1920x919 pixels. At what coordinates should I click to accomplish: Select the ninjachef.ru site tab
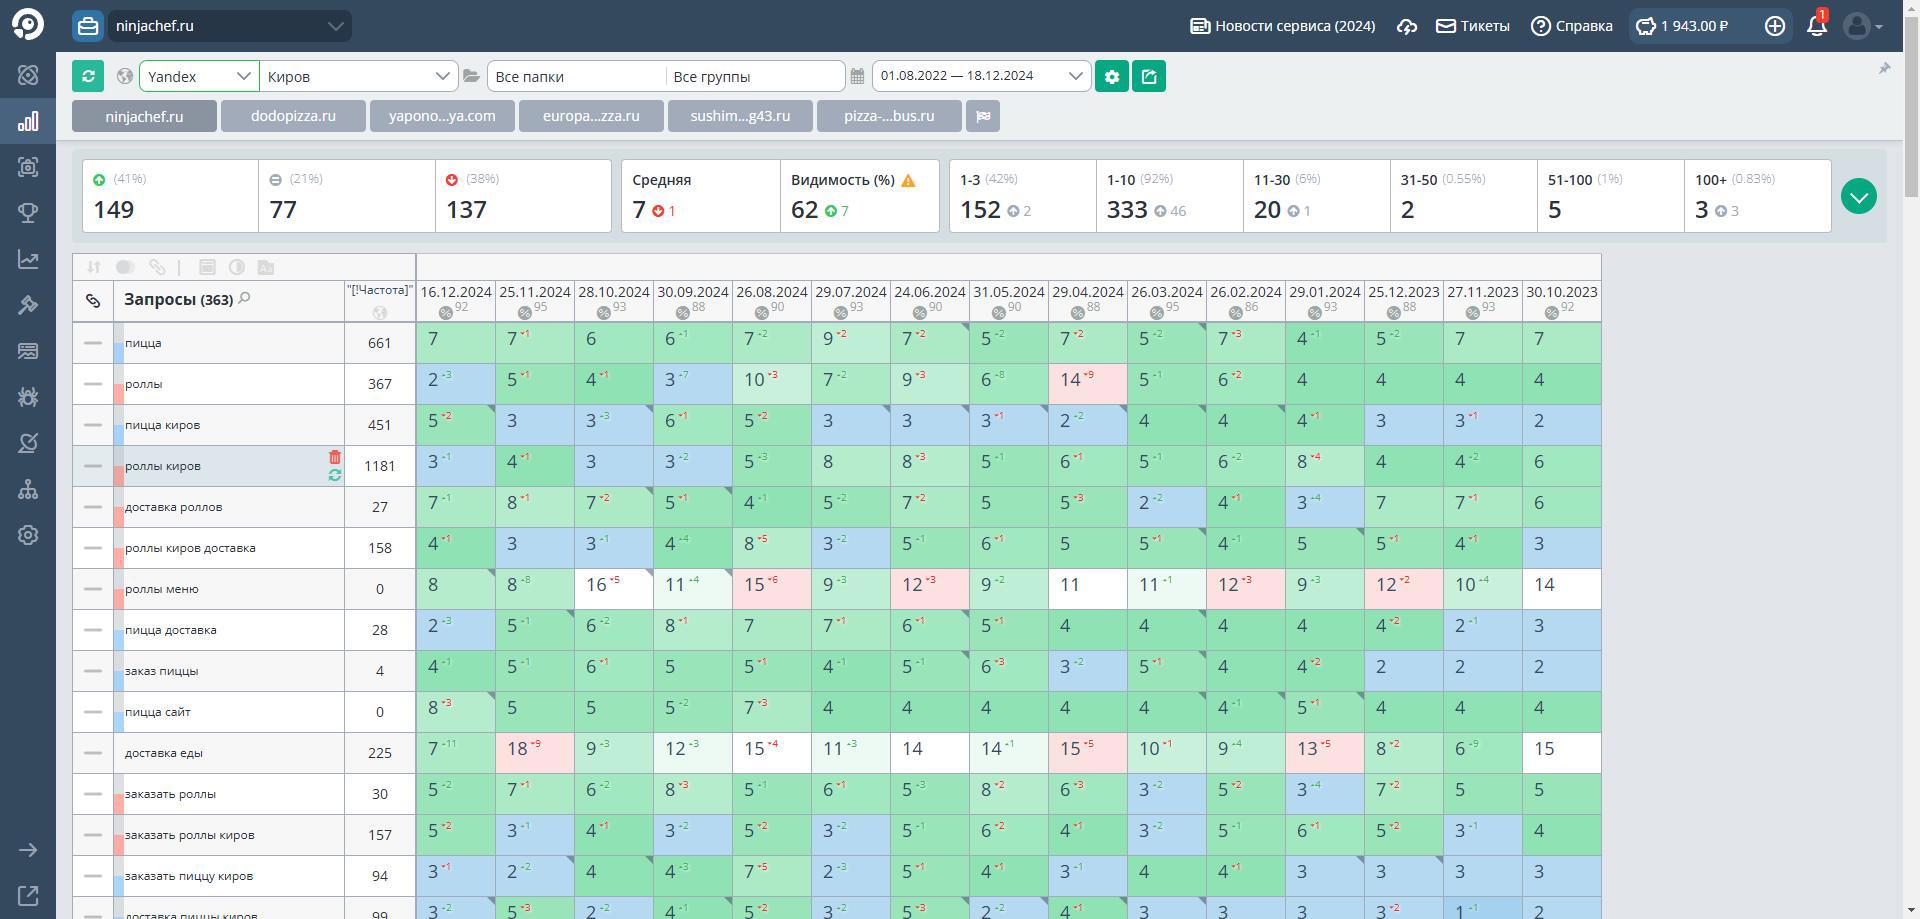[x=144, y=116]
